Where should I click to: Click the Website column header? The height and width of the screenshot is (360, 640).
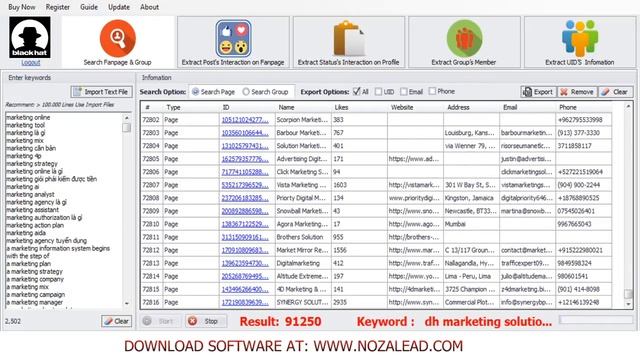point(415,107)
